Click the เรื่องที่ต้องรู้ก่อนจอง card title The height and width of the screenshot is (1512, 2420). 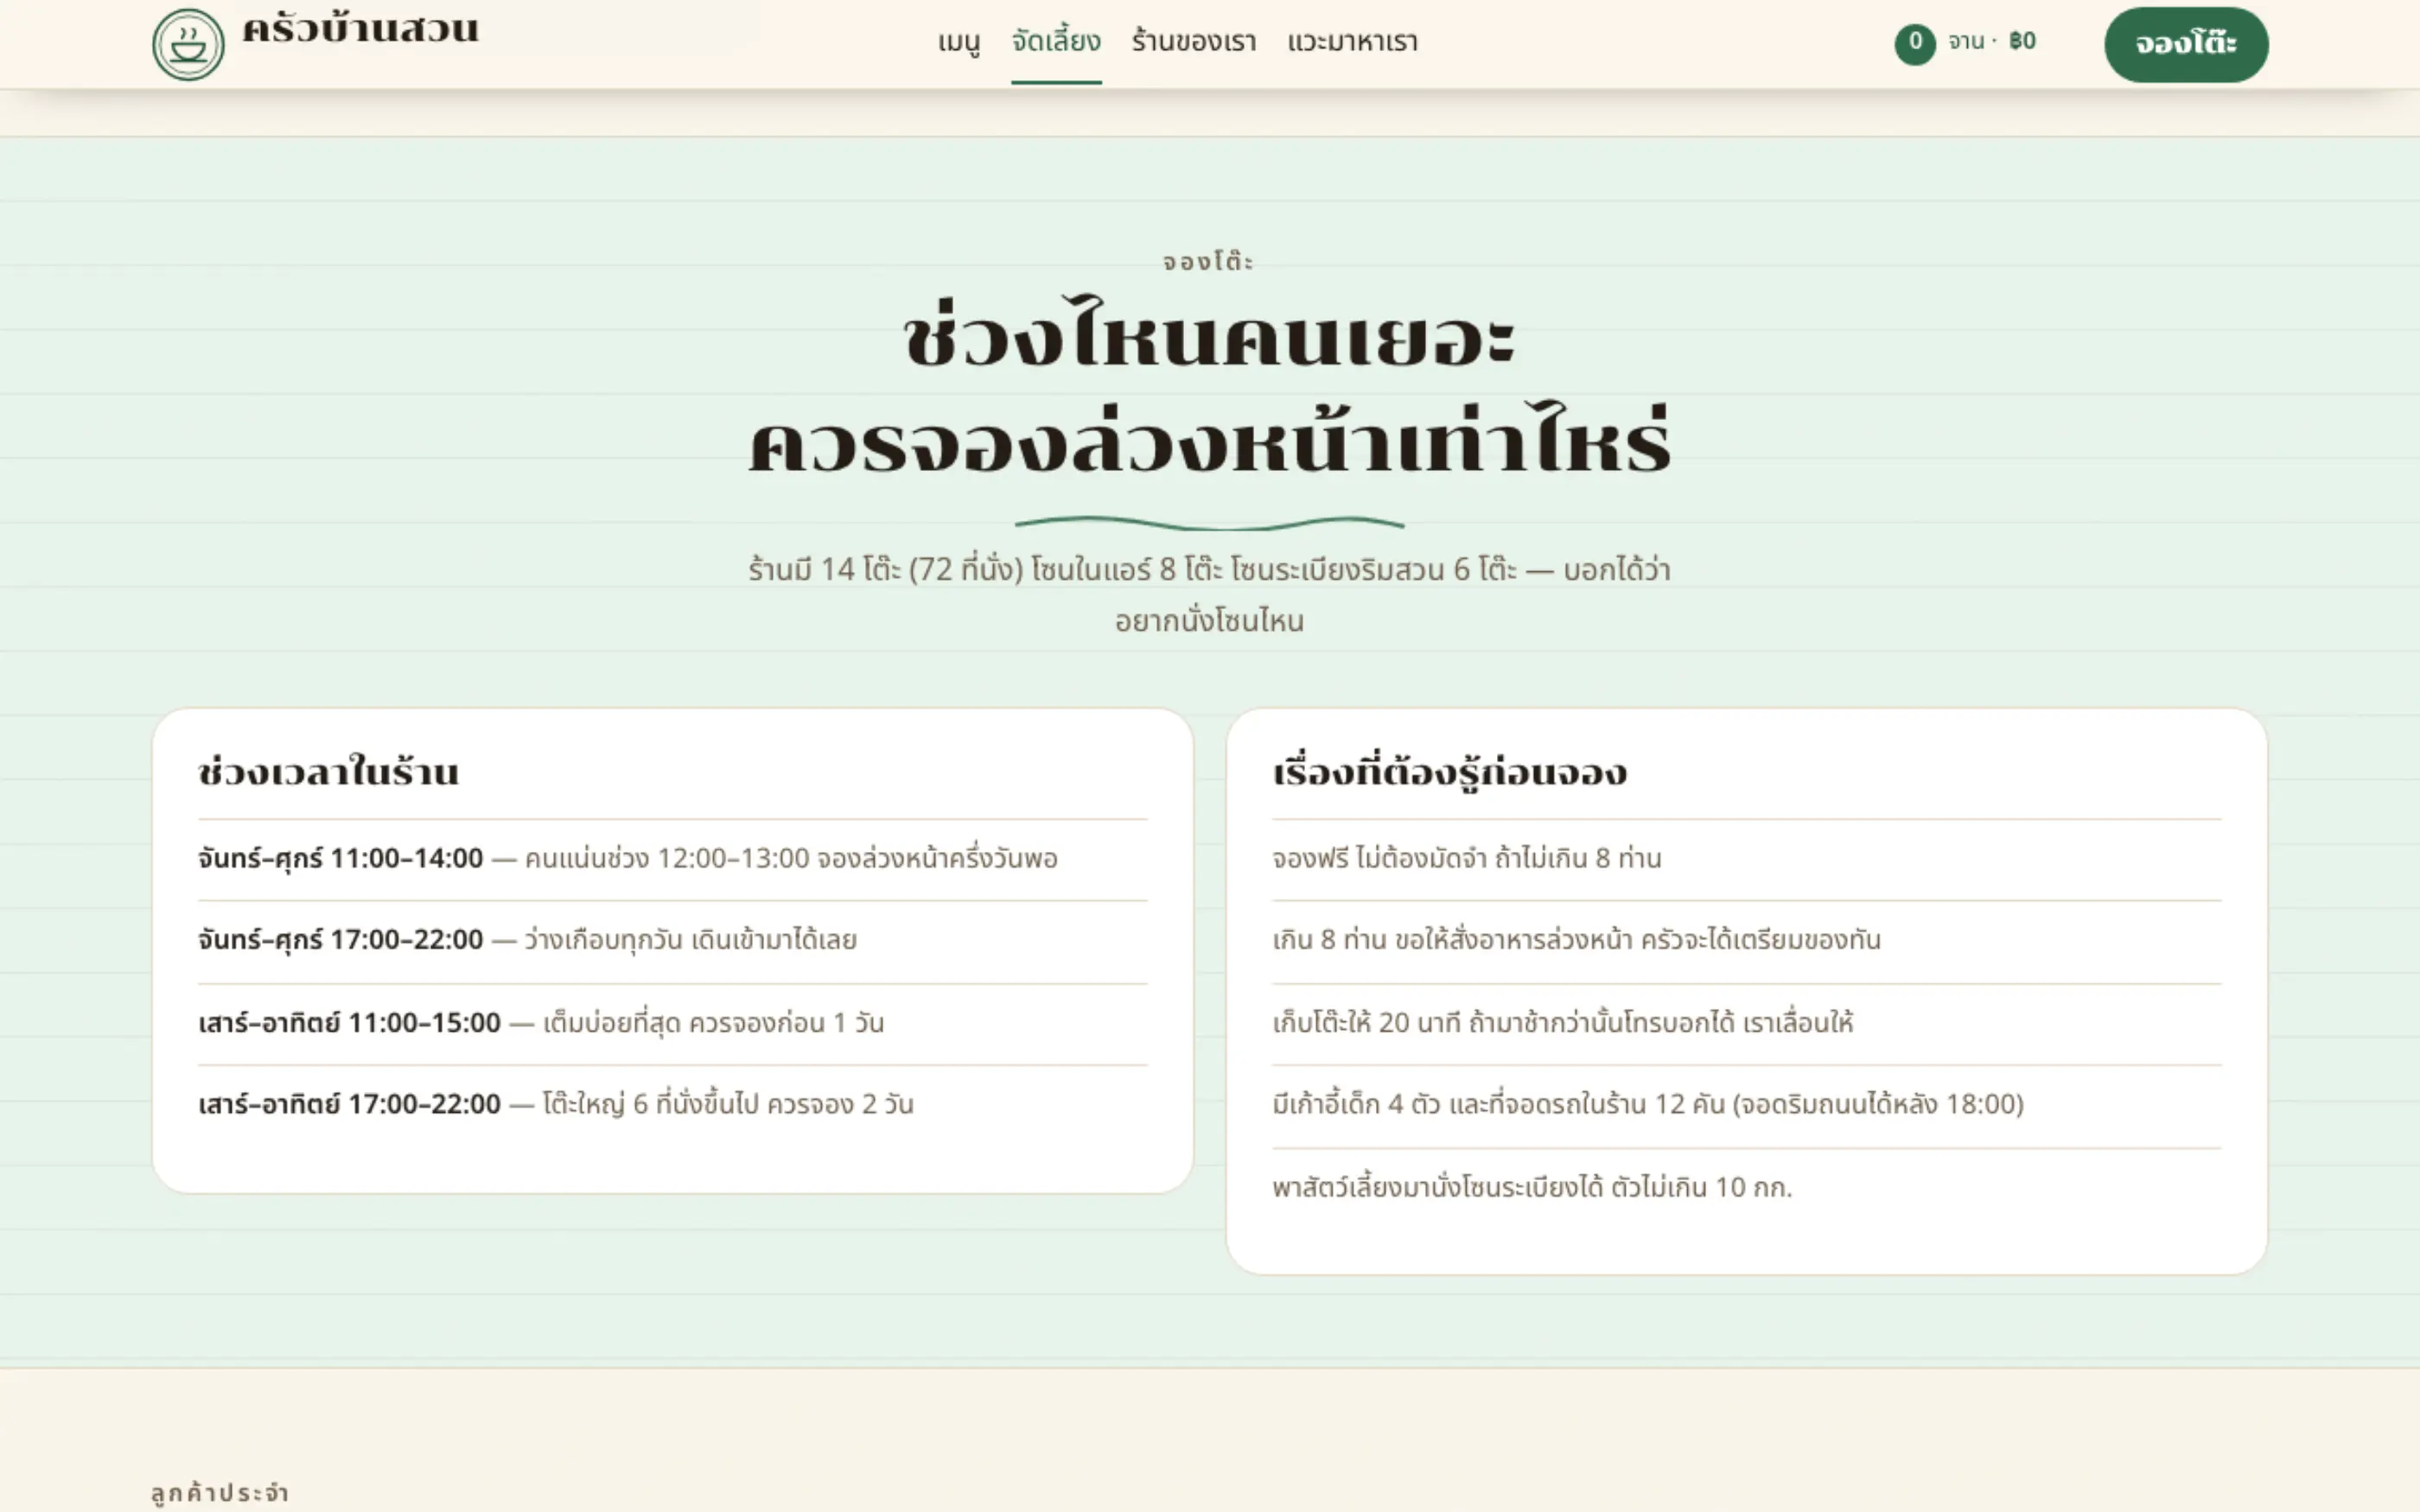click(1449, 773)
